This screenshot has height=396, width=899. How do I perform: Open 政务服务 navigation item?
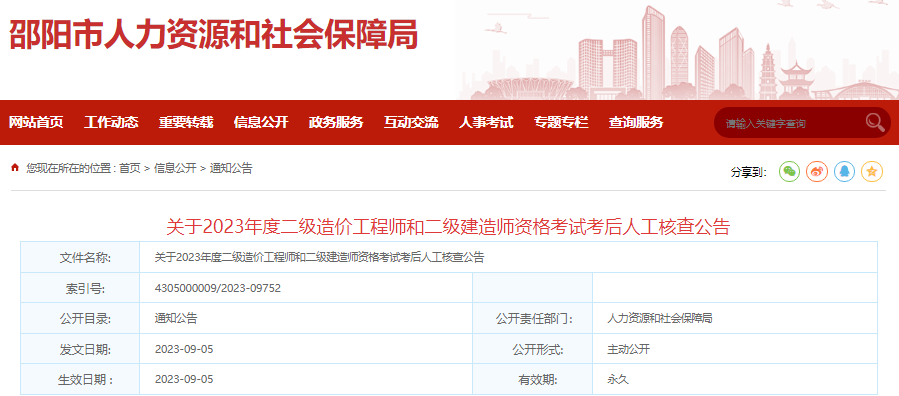pos(336,122)
